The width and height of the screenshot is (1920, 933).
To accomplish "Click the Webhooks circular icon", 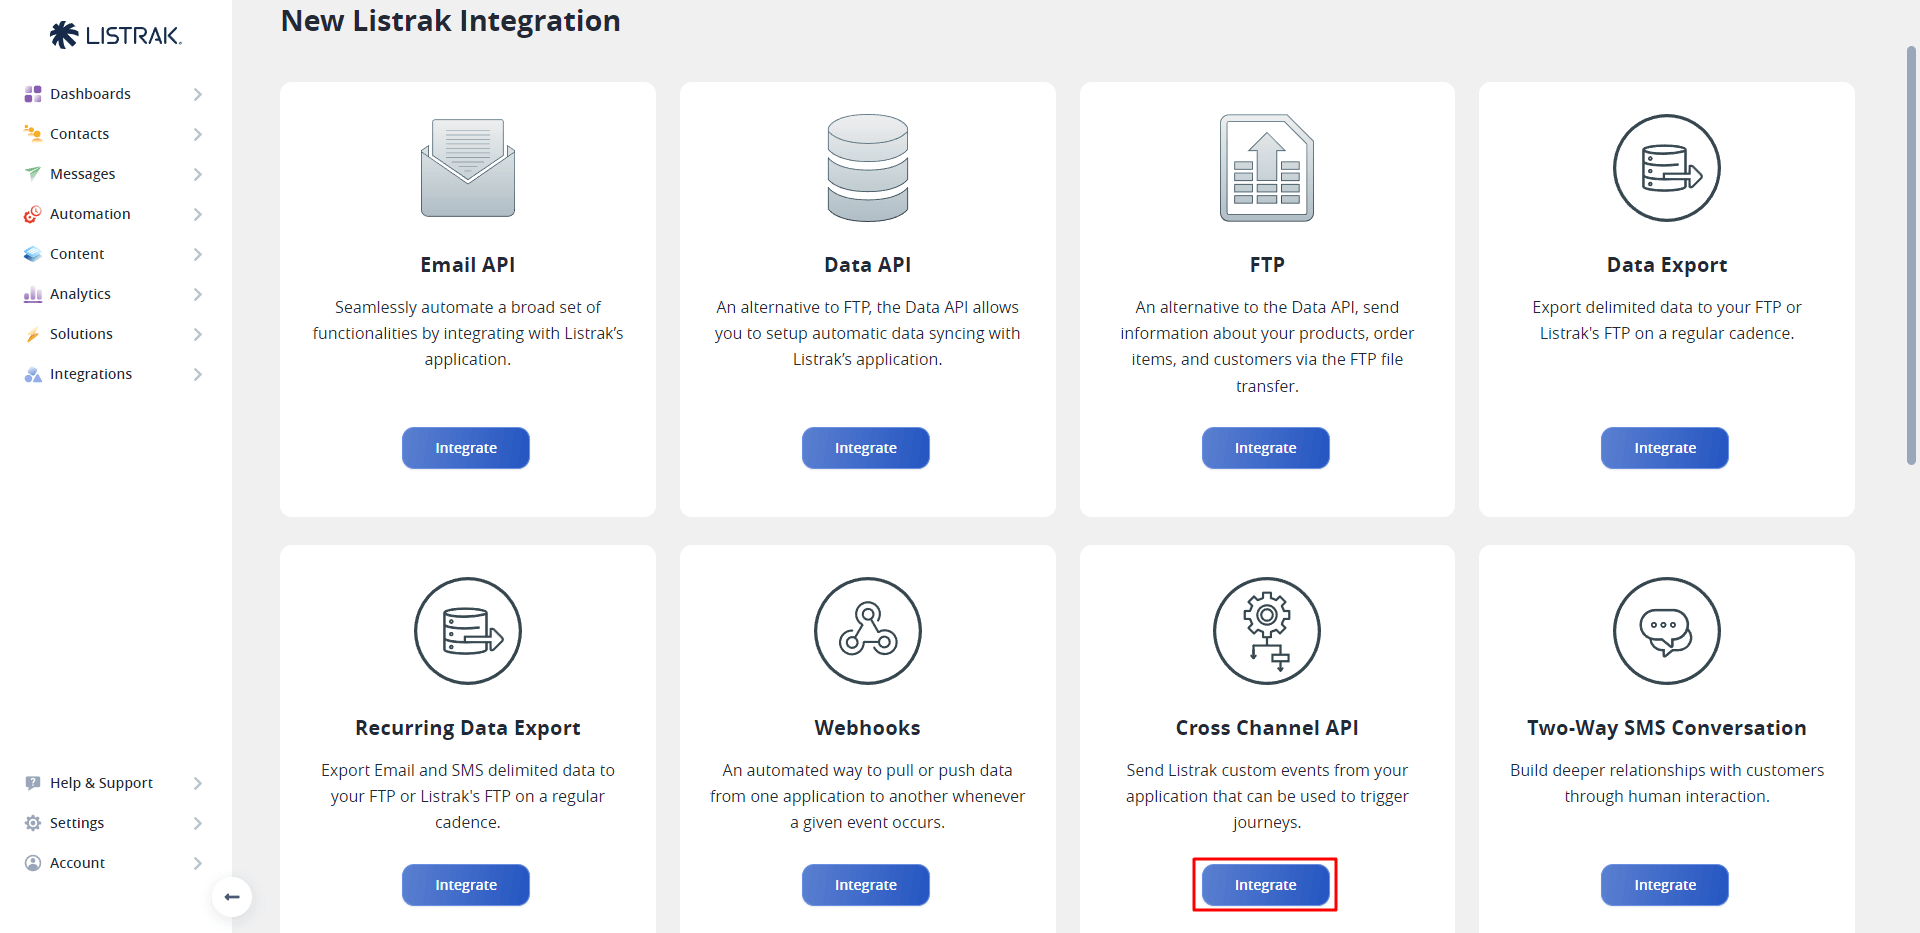I will 867,631.
